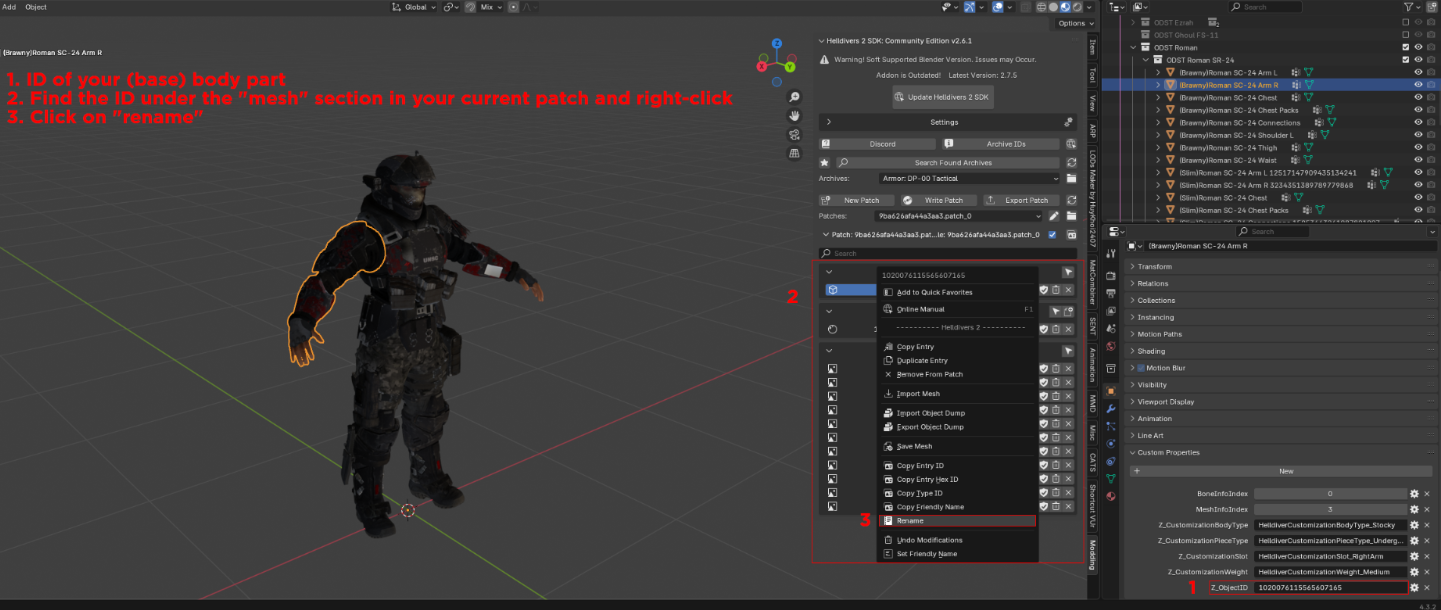Enable the ODST Ghoul FS-11 collection checkbox
This screenshot has height=610, width=1441.
1405,35
